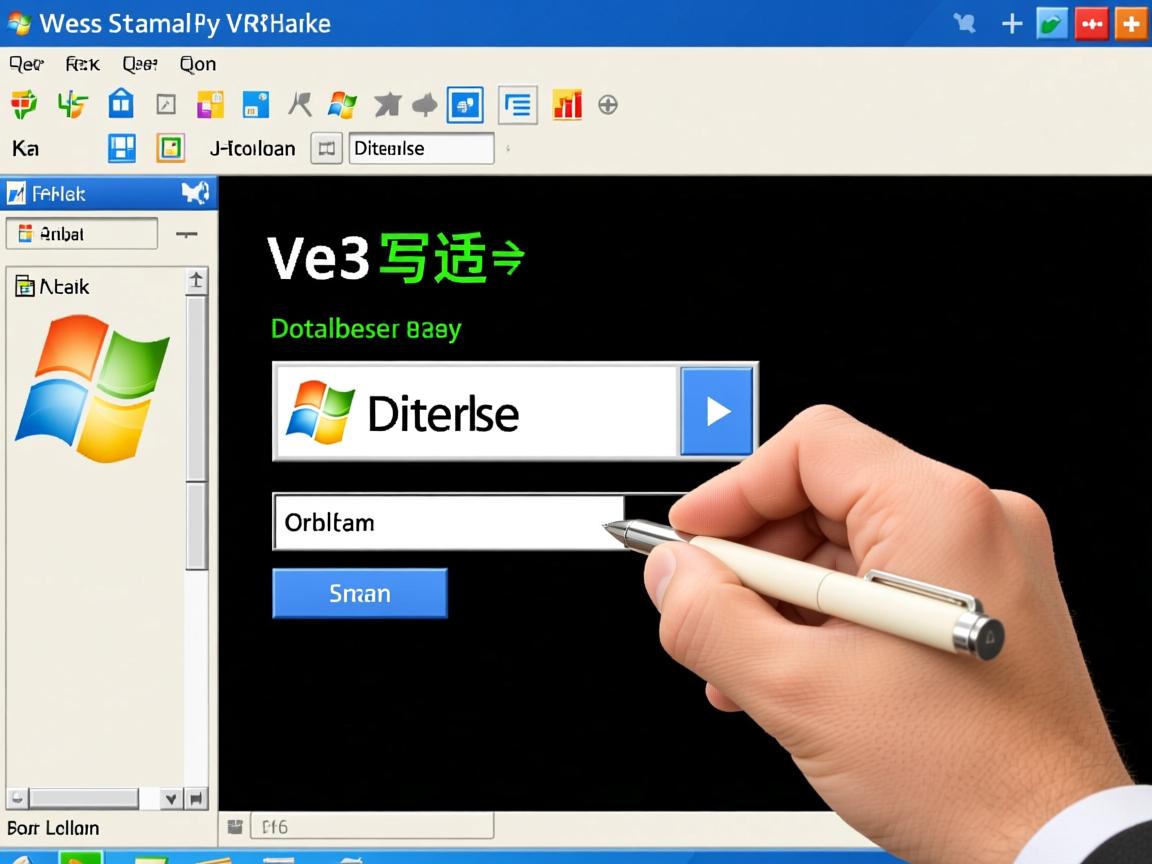Click the blue house icon in toolbar
Viewport: 1152px width, 864px height.
pyautogui.click(x=121, y=103)
